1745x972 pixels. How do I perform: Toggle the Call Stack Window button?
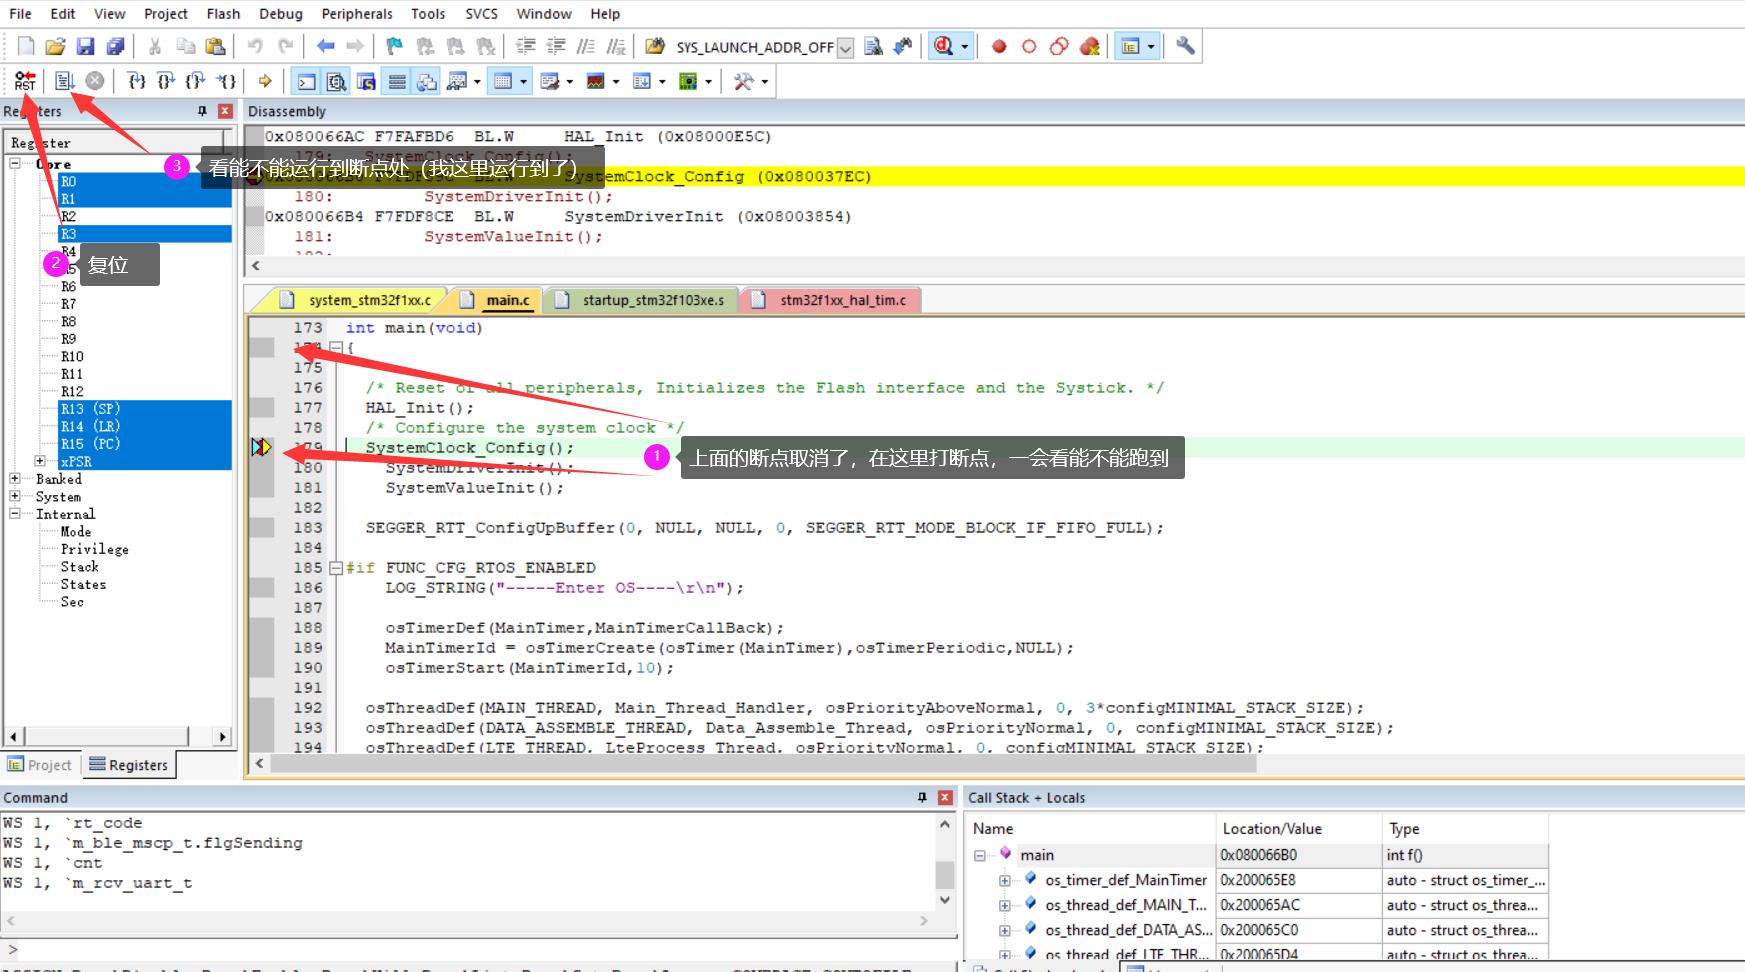coord(427,81)
